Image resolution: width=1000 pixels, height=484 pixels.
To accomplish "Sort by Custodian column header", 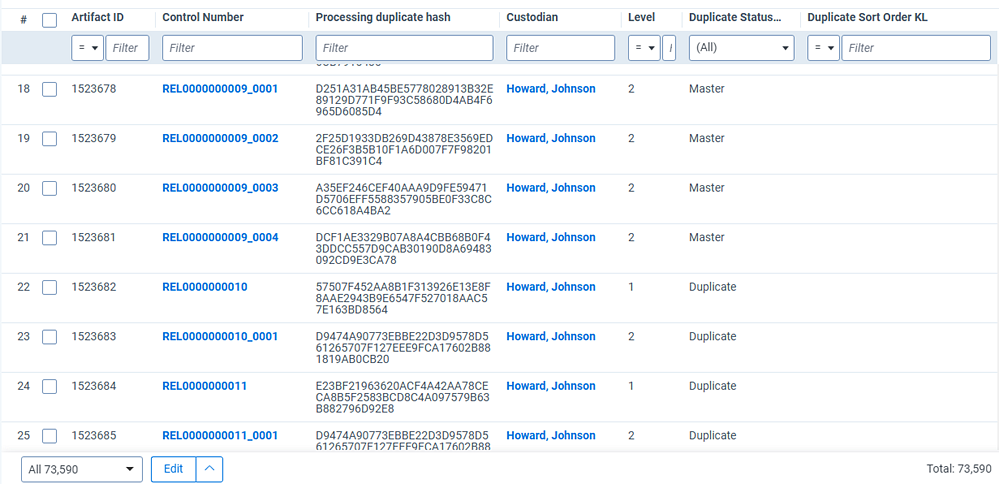I will coord(533,18).
